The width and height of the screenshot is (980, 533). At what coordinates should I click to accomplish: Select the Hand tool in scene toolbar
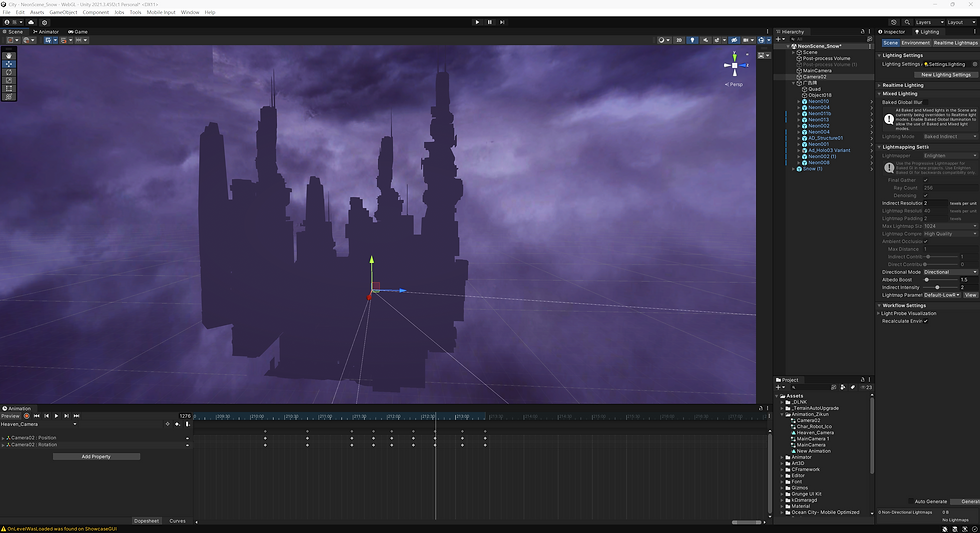(9, 55)
